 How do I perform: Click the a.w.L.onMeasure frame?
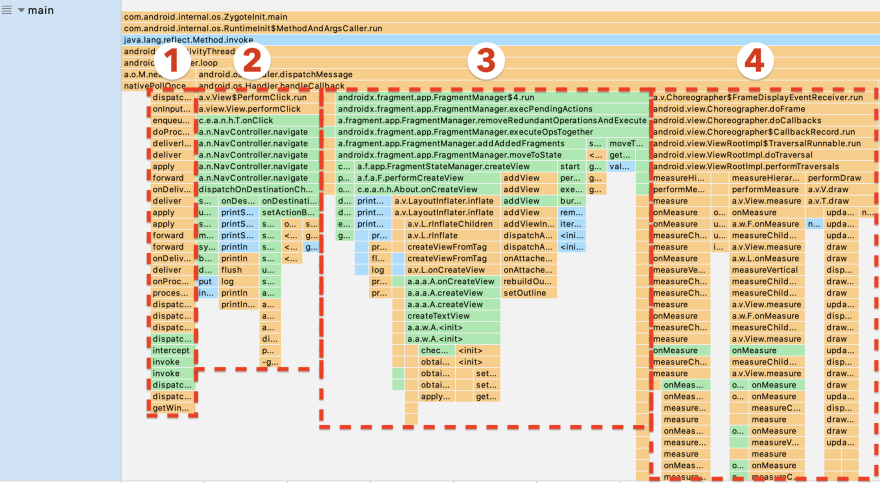[767, 258]
